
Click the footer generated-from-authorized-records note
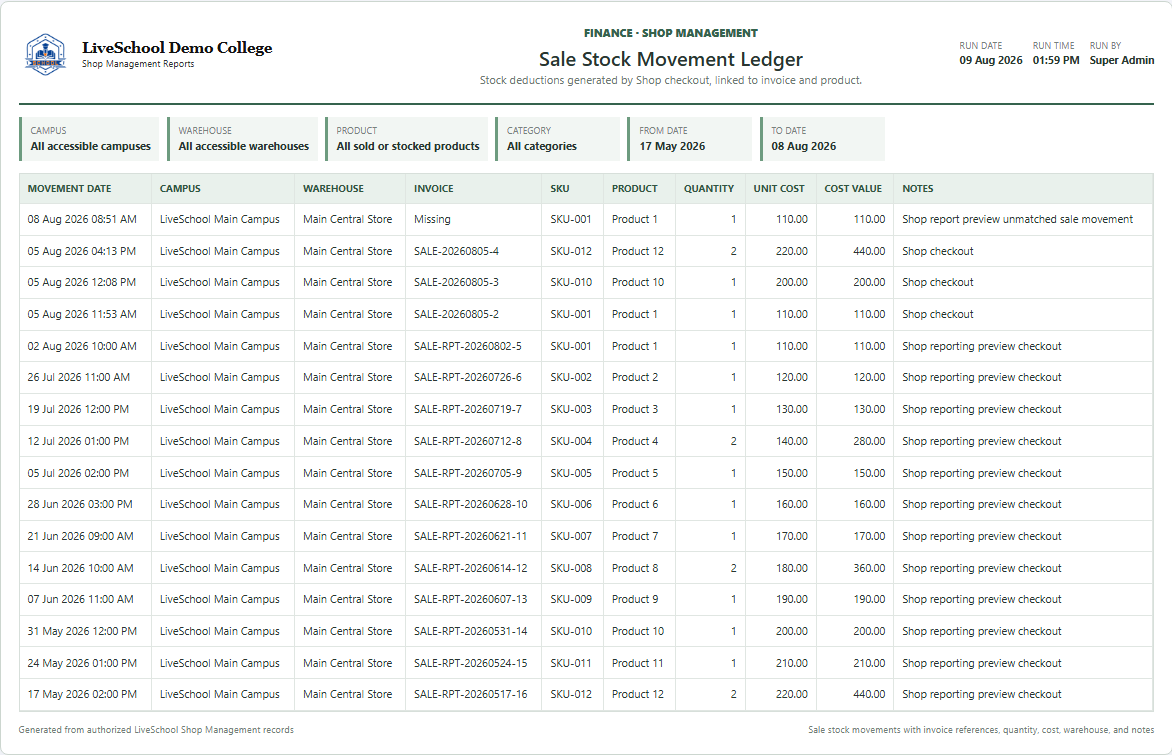pos(156,730)
